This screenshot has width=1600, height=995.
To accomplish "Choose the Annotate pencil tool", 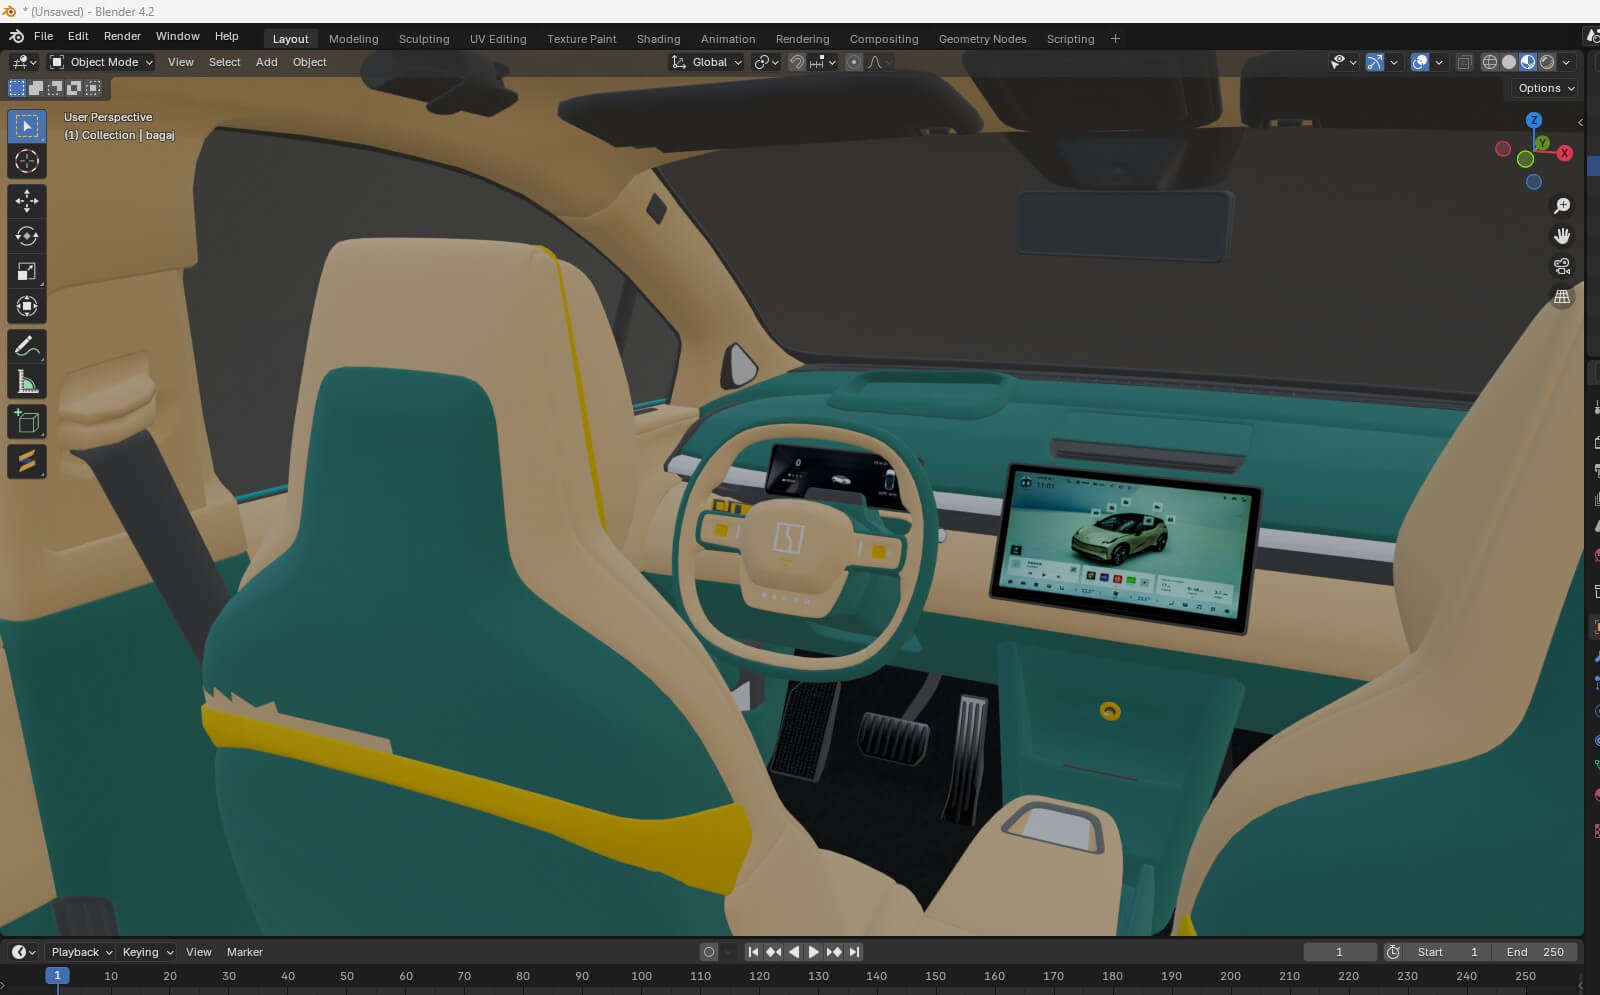I will point(27,347).
